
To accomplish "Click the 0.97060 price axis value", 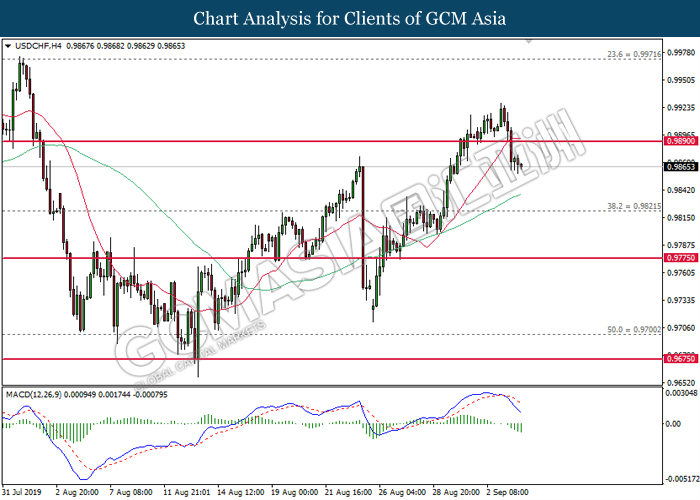I will coord(681,328).
